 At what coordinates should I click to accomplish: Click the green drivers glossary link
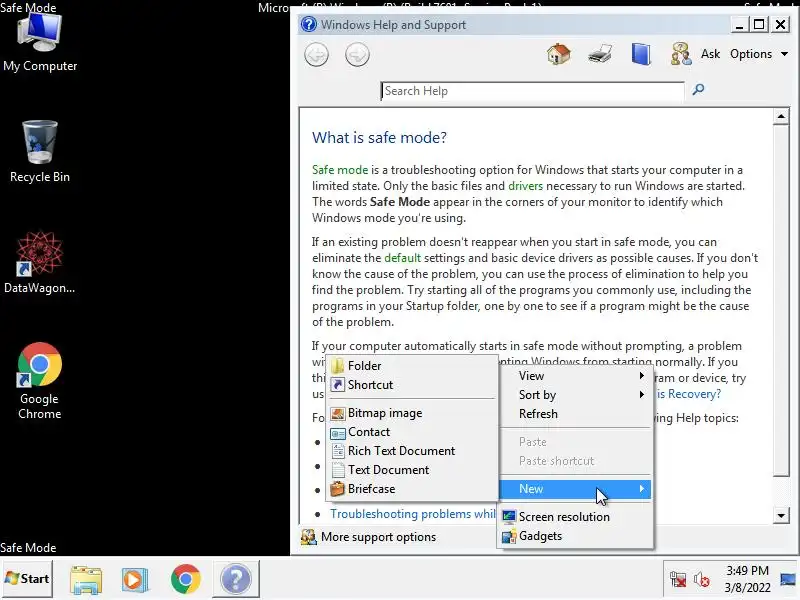coord(525,186)
